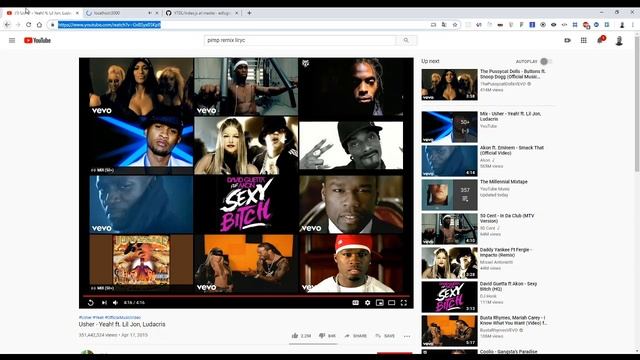Replay the video with replay button

tap(91, 303)
